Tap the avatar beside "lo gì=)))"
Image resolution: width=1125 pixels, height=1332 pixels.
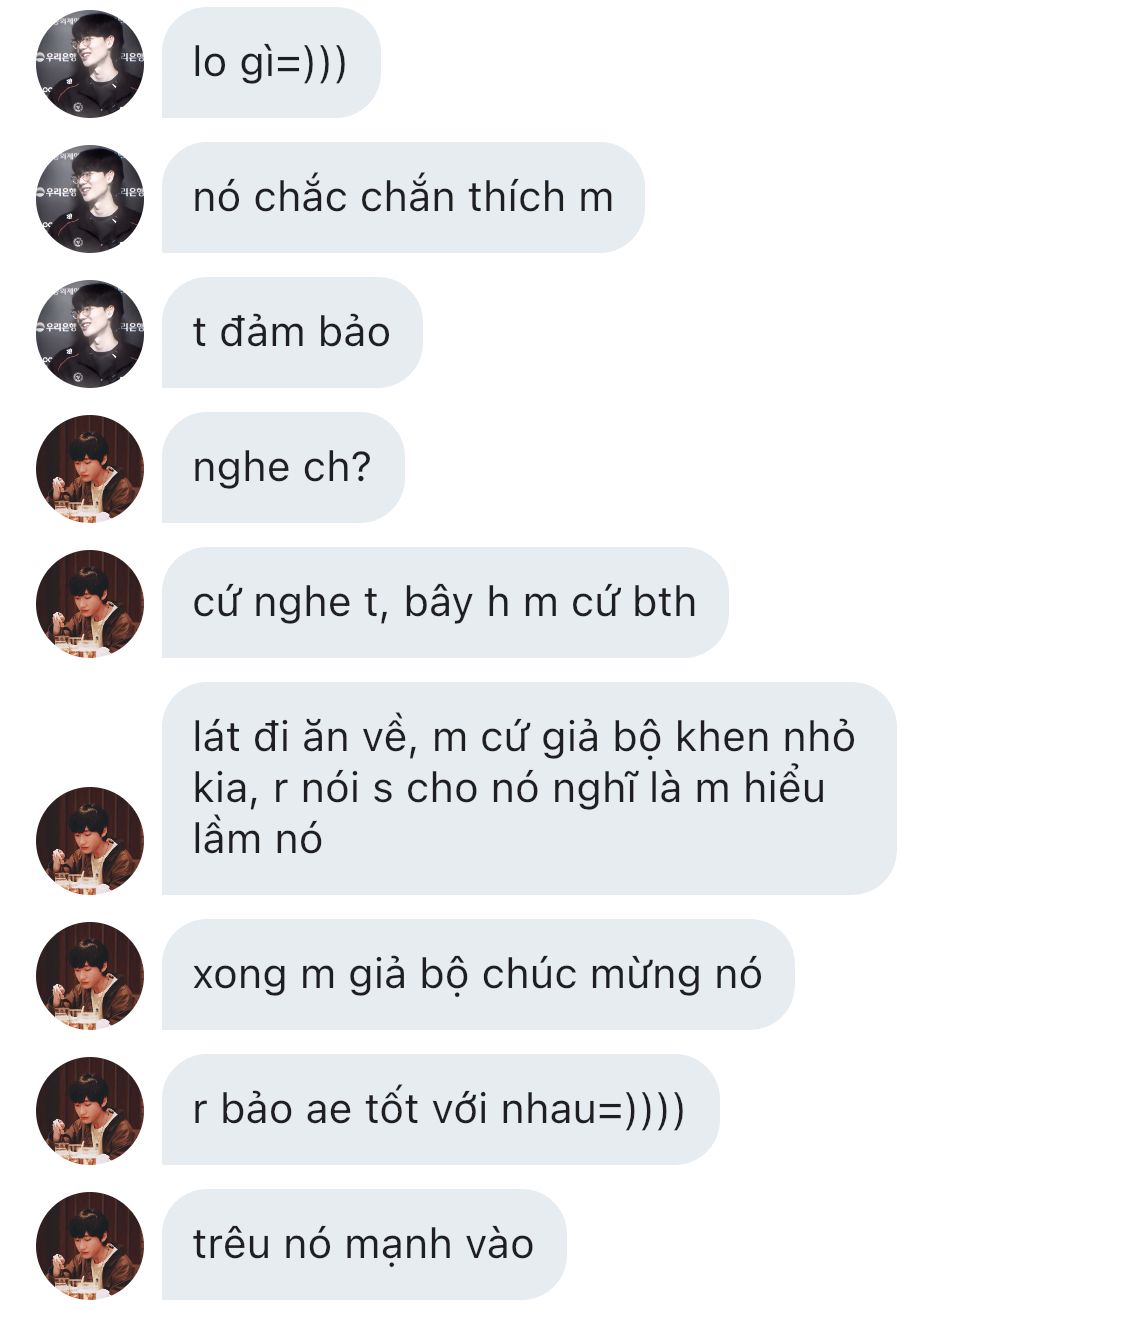(89, 64)
